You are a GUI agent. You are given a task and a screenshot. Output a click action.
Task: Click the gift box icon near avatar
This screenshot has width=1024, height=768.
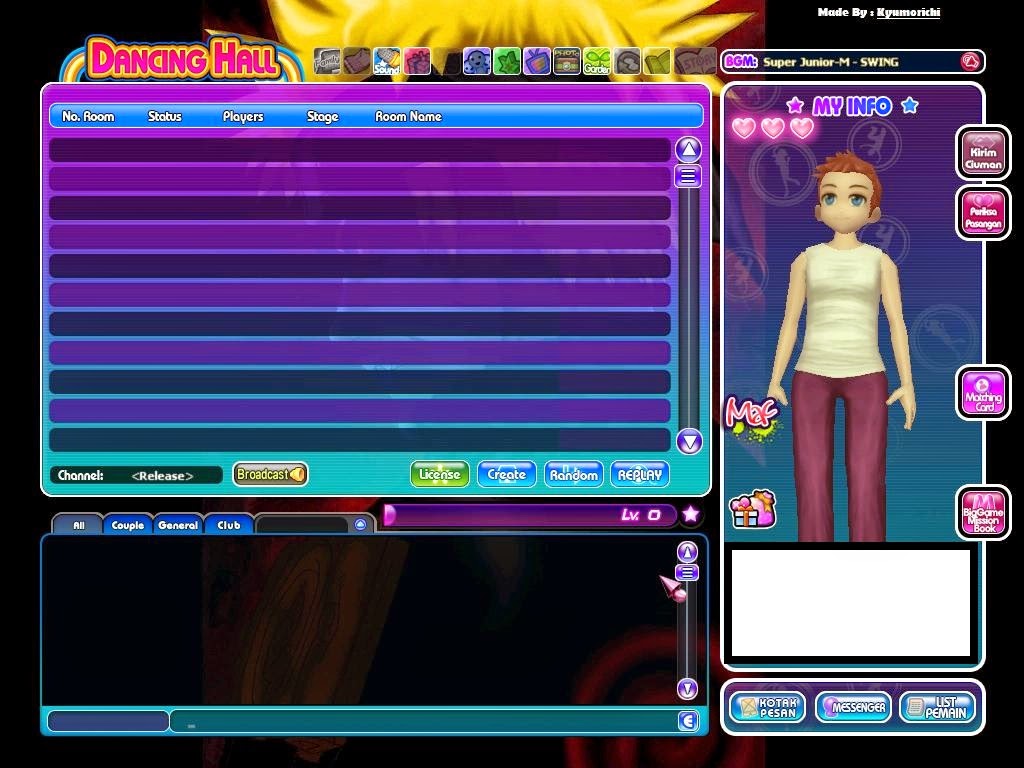coord(753,509)
